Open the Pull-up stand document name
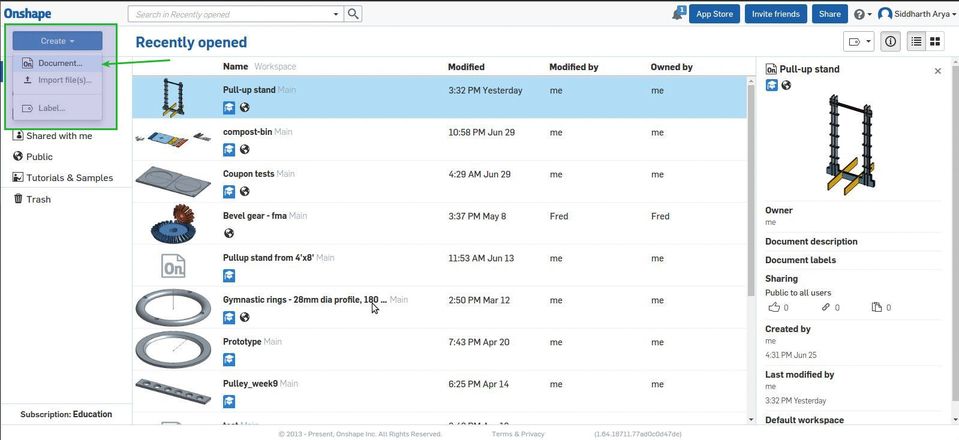 (249, 90)
